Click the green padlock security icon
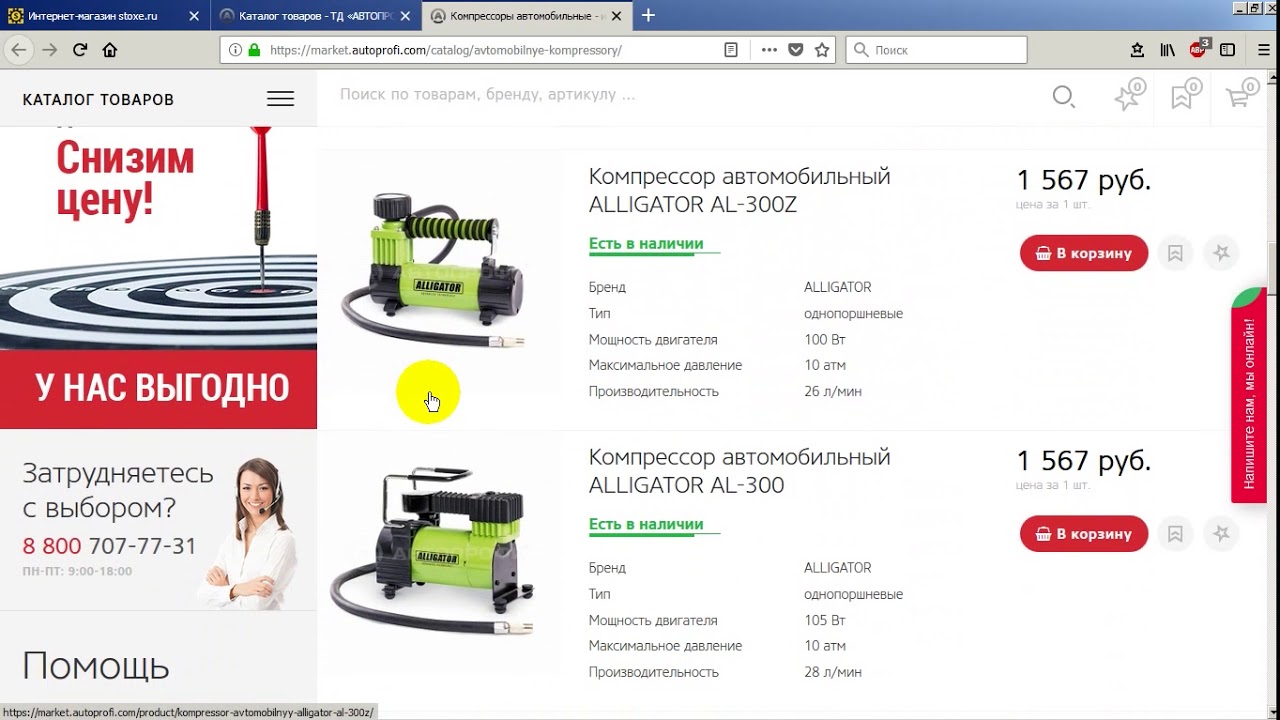1280x720 pixels. pos(254,50)
